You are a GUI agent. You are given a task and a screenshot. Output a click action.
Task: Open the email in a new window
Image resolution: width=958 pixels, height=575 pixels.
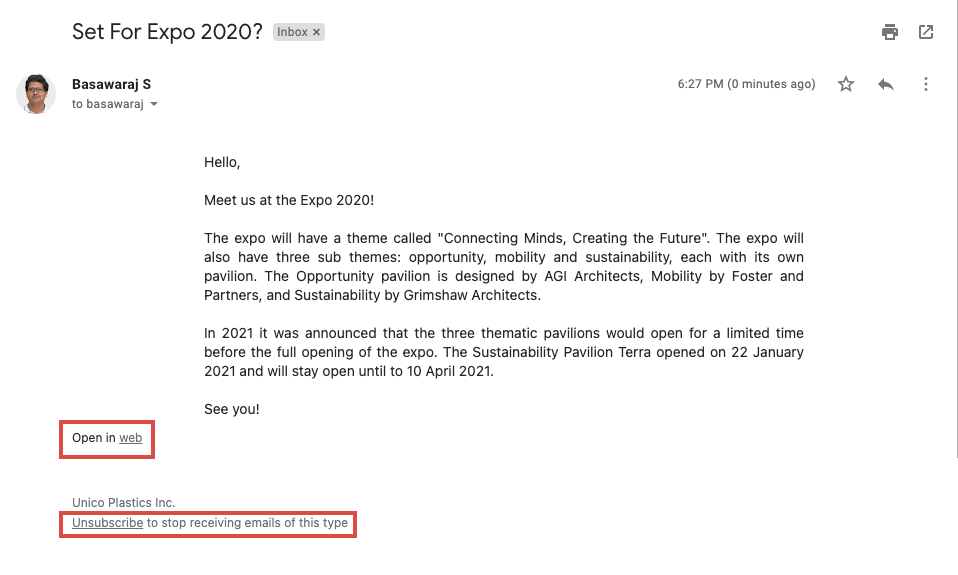pyautogui.click(x=926, y=32)
